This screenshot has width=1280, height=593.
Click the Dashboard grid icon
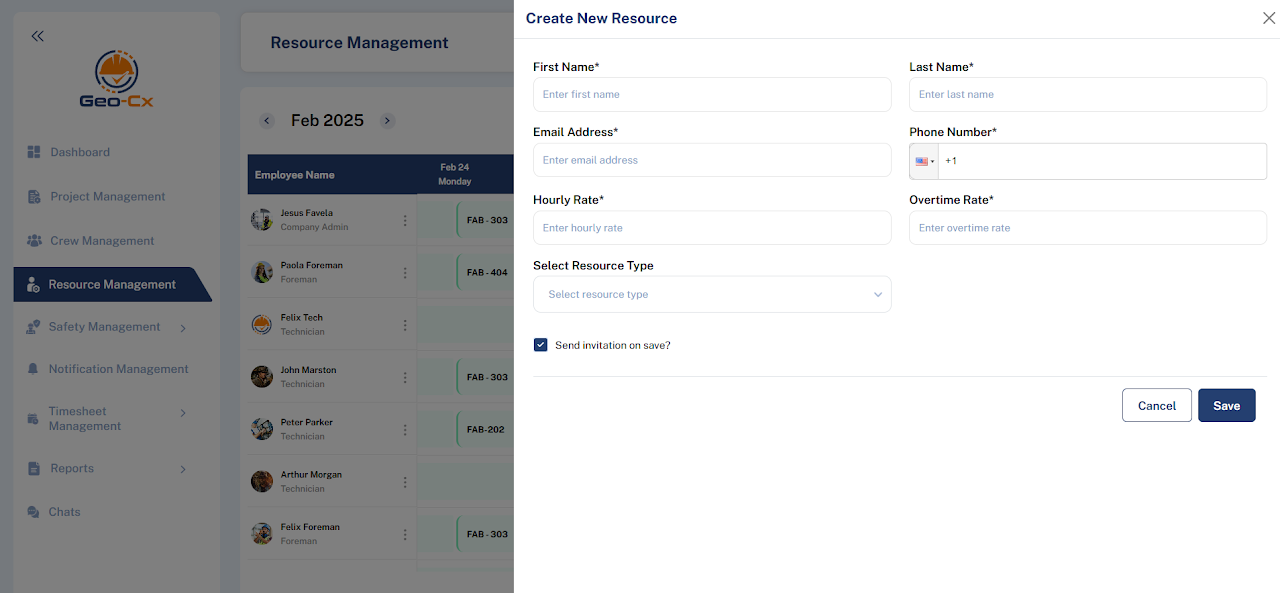tap(33, 152)
